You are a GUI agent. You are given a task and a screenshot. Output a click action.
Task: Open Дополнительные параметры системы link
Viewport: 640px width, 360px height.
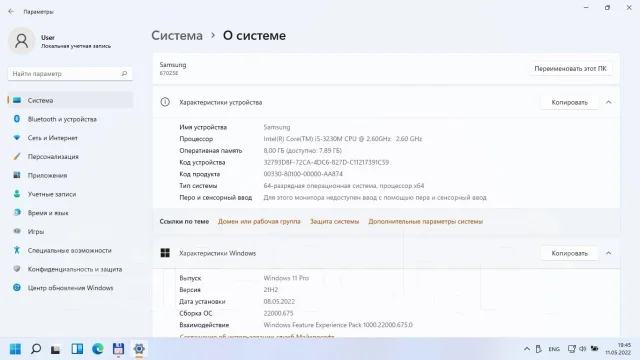[425, 222]
